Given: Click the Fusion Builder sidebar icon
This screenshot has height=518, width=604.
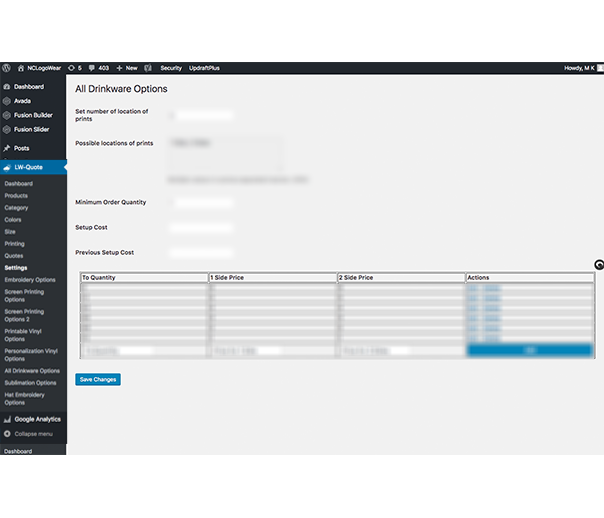Looking at the screenshot, I should (7, 115).
